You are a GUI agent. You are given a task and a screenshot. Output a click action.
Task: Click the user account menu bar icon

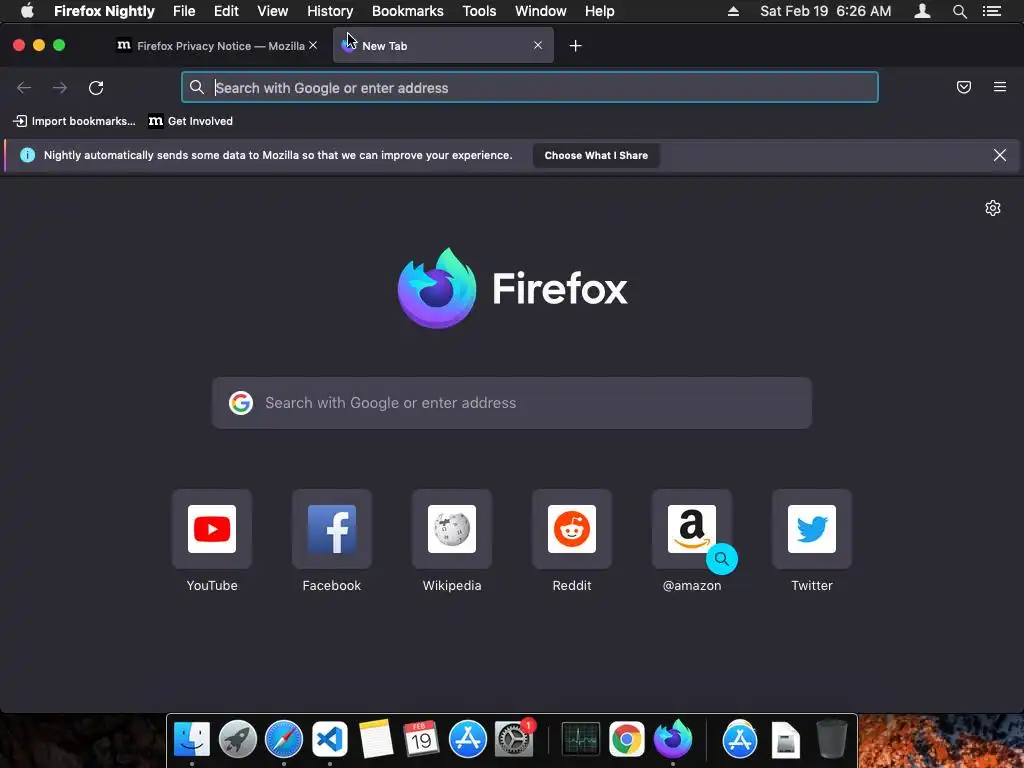click(x=922, y=11)
